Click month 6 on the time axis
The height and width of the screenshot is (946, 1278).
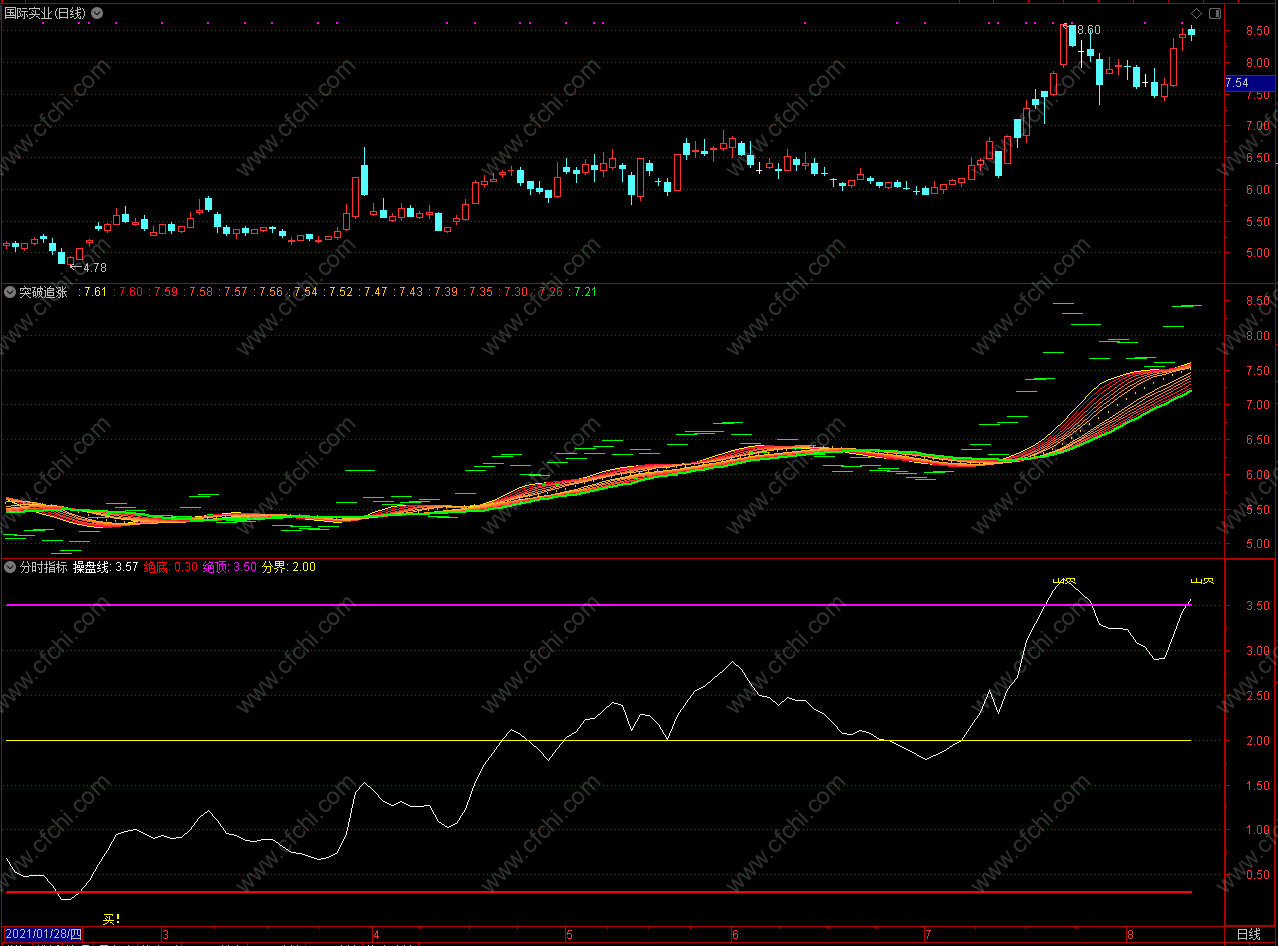735,934
